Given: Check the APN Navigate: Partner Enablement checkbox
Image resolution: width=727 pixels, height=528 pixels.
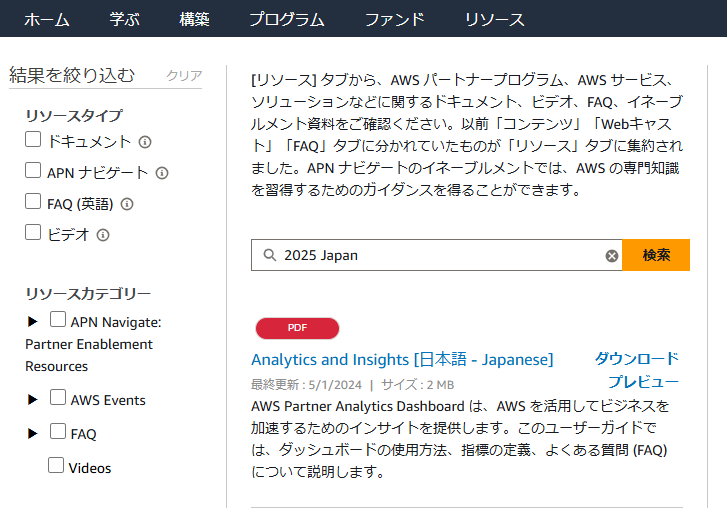Looking at the screenshot, I should pyautogui.click(x=58, y=319).
